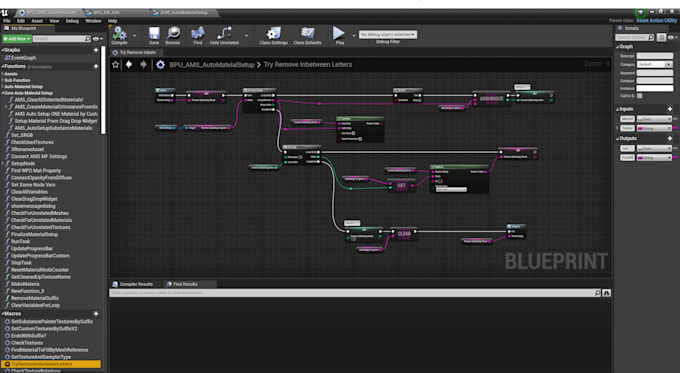
Task: Click BPU_AMS_AutoMatelalSetup in breadcrumb
Action: coord(212,65)
